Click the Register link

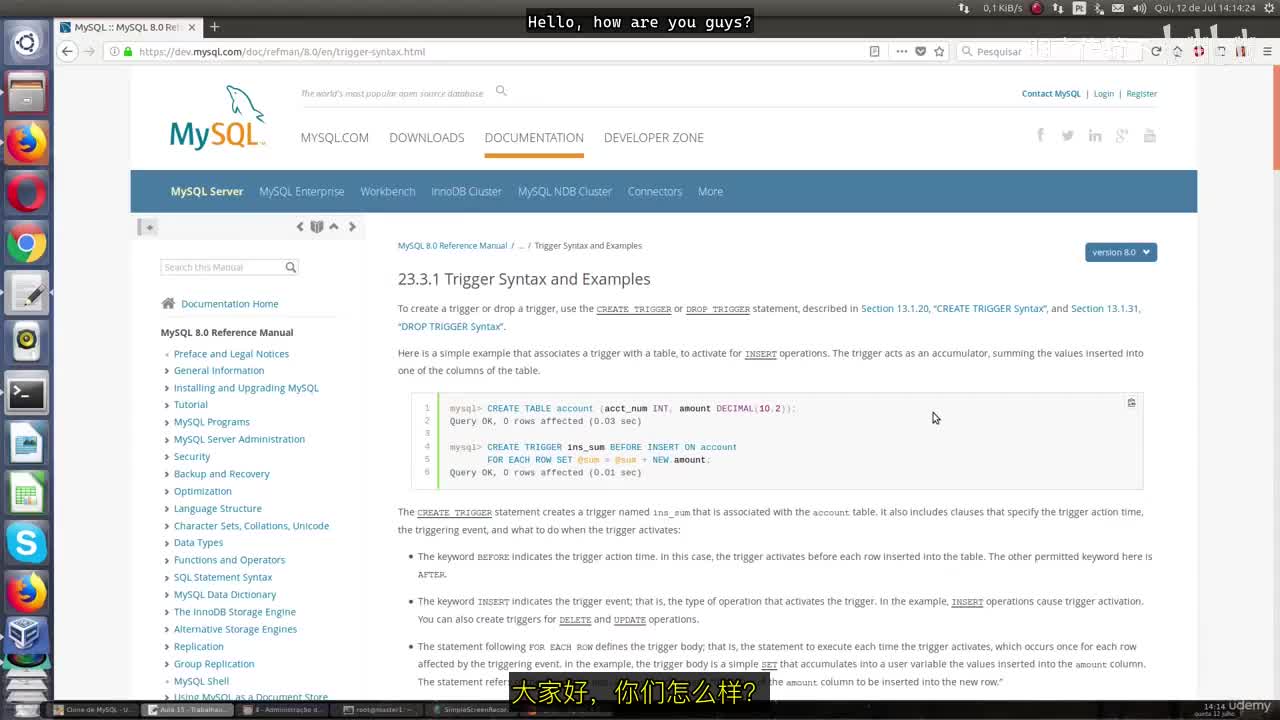[1142, 94]
